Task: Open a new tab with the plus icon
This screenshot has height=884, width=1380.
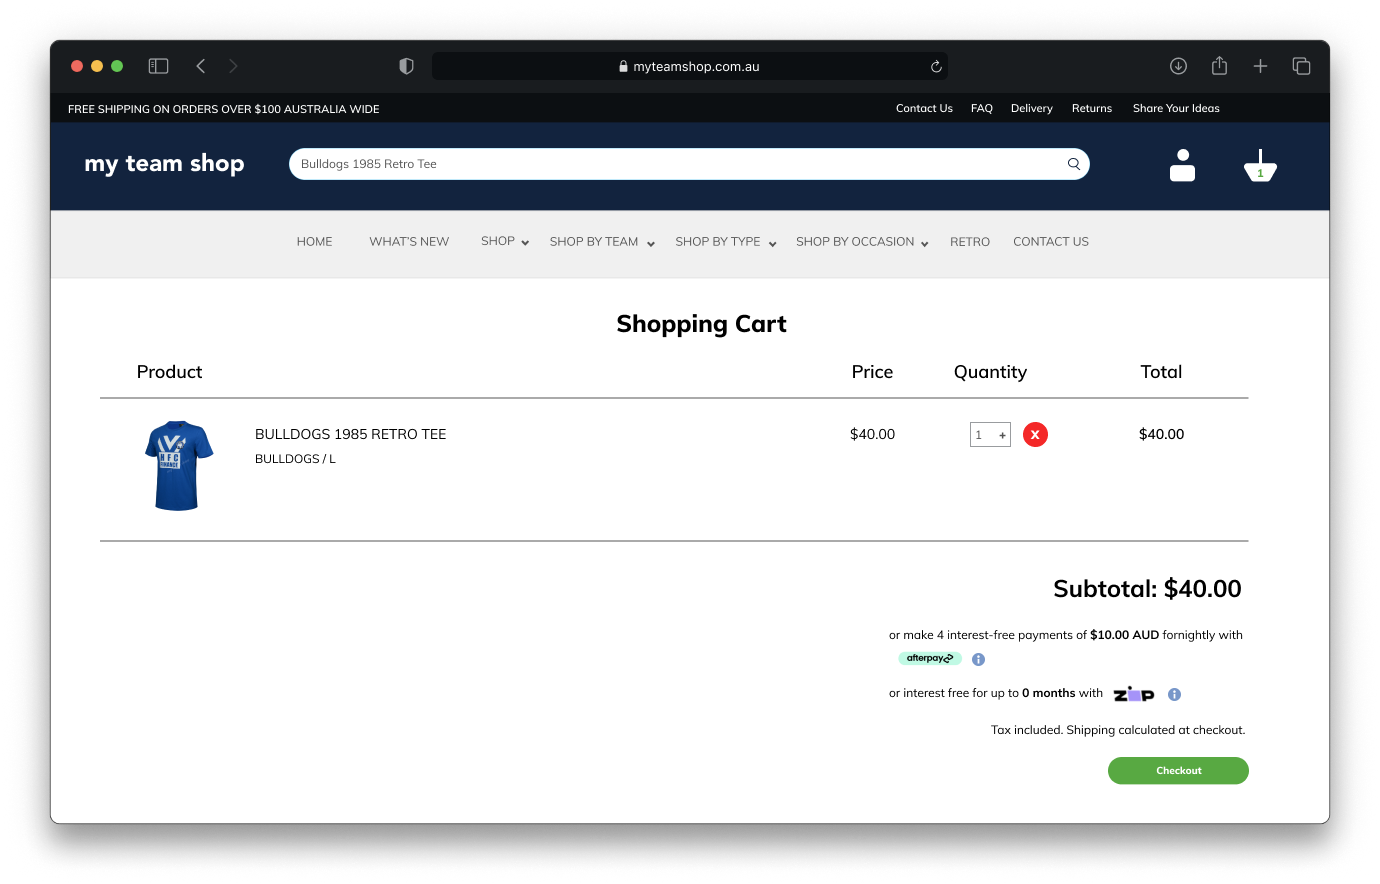Action: [1260, 66]
